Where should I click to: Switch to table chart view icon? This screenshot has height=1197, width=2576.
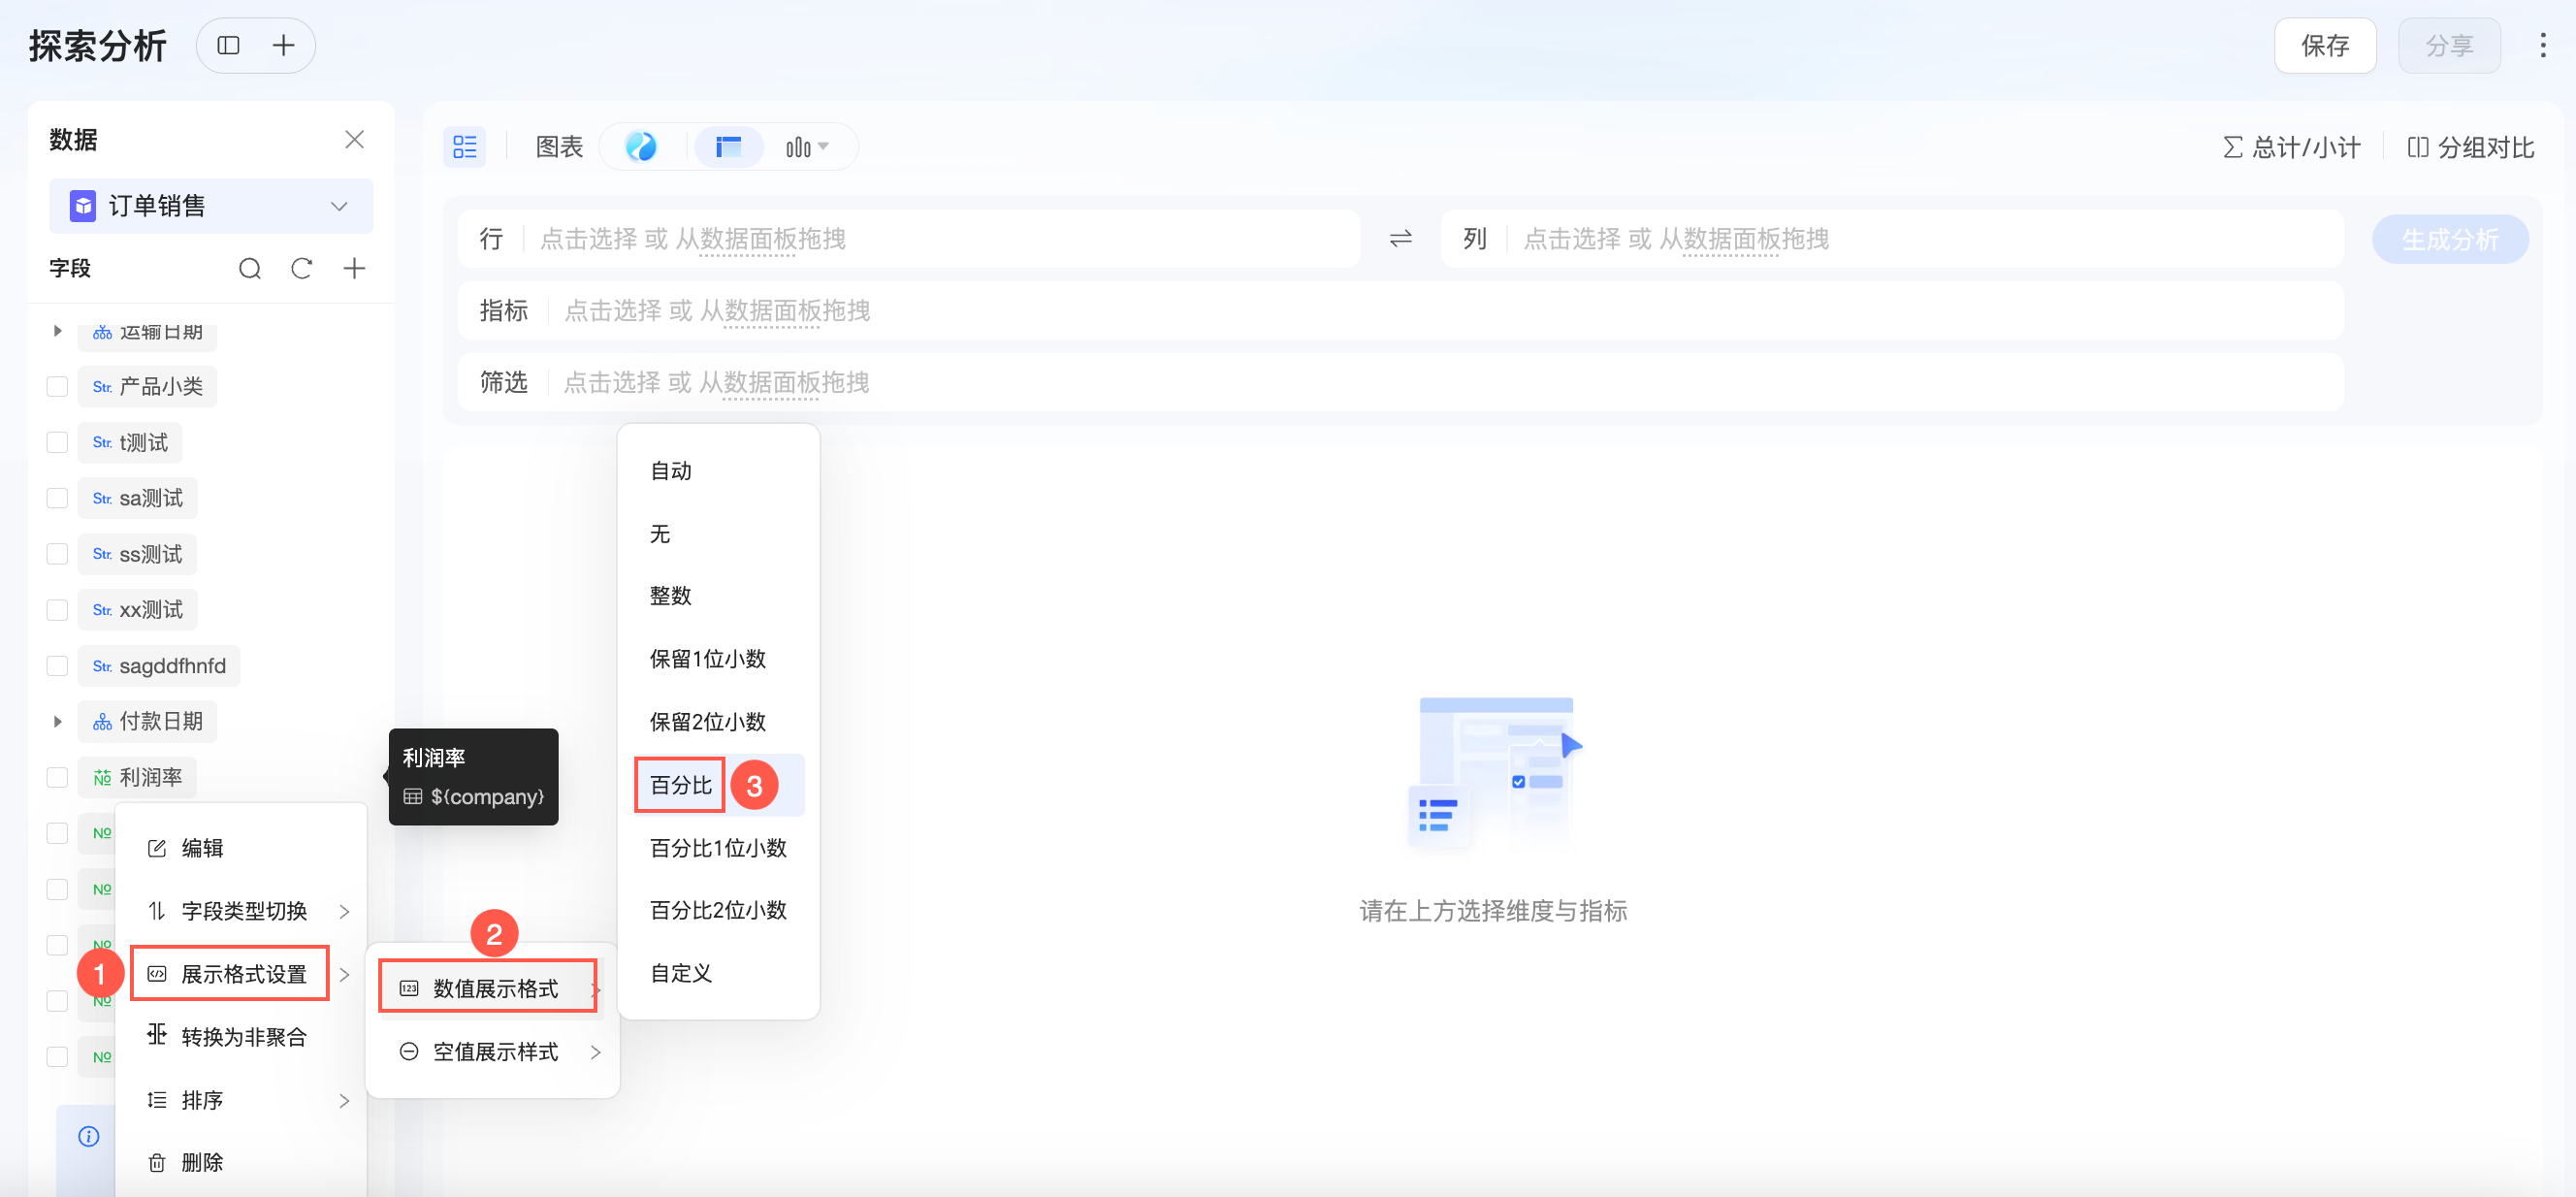tap(728, 147)
